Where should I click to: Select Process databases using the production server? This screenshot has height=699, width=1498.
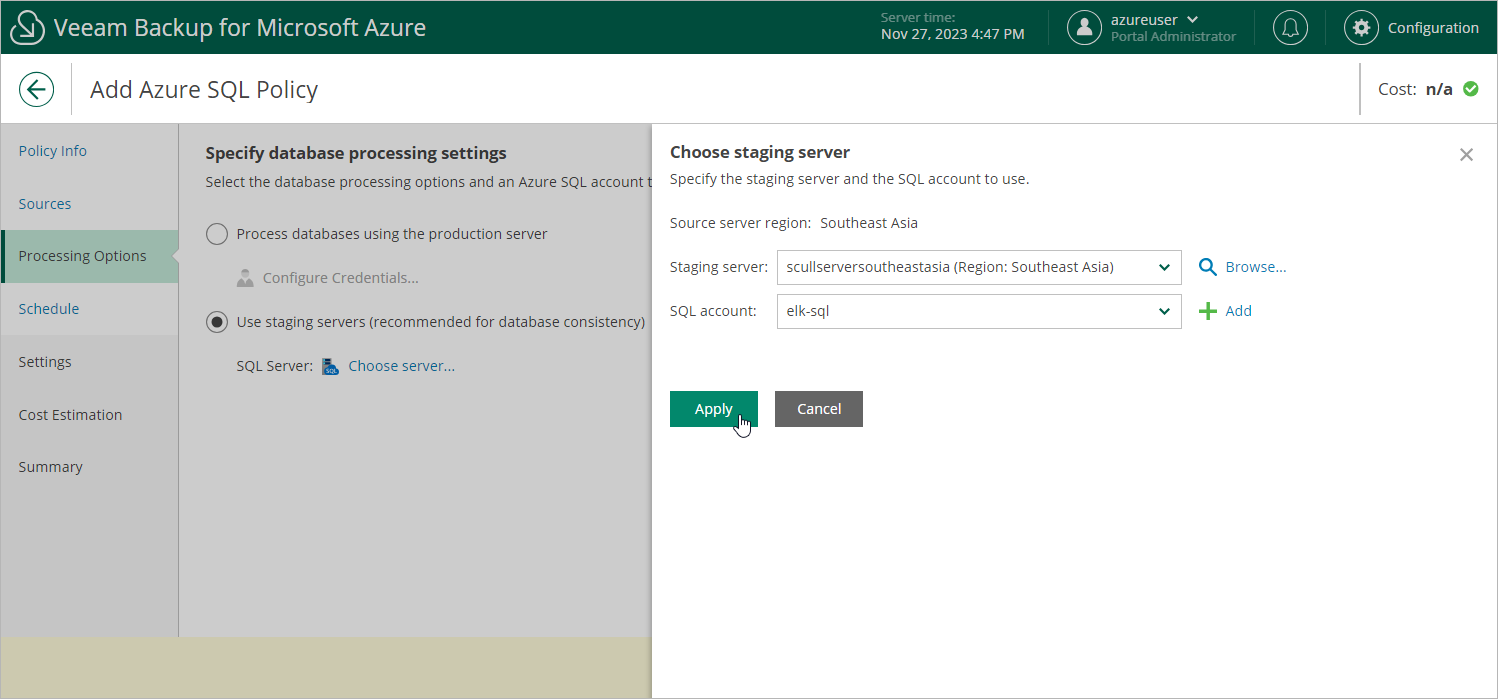pos(216,234)
